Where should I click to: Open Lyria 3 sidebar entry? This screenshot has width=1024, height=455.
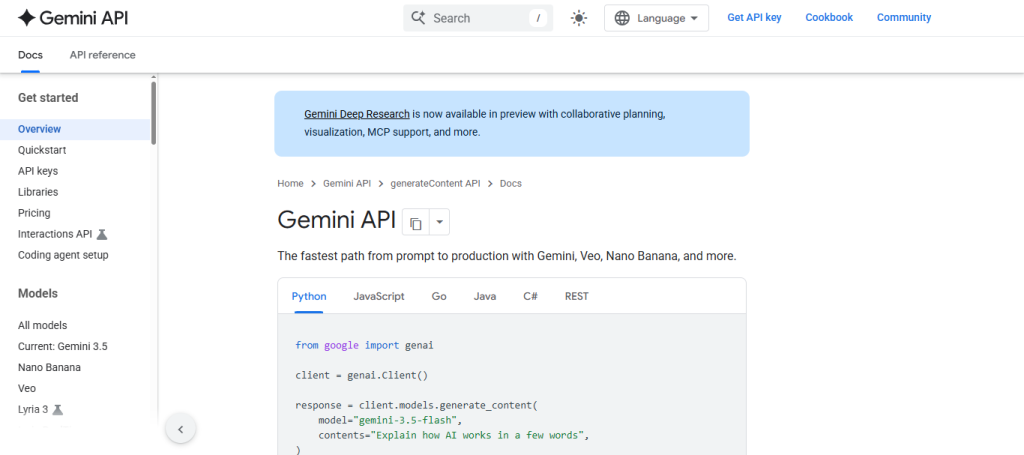33,409
